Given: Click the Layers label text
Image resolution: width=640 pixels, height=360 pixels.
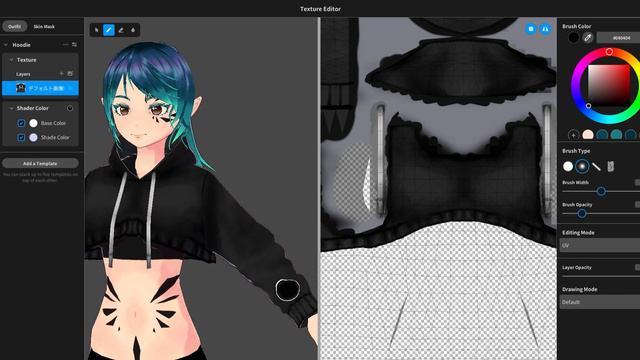Looking at the screenshot, I should [x=23, y=74].
